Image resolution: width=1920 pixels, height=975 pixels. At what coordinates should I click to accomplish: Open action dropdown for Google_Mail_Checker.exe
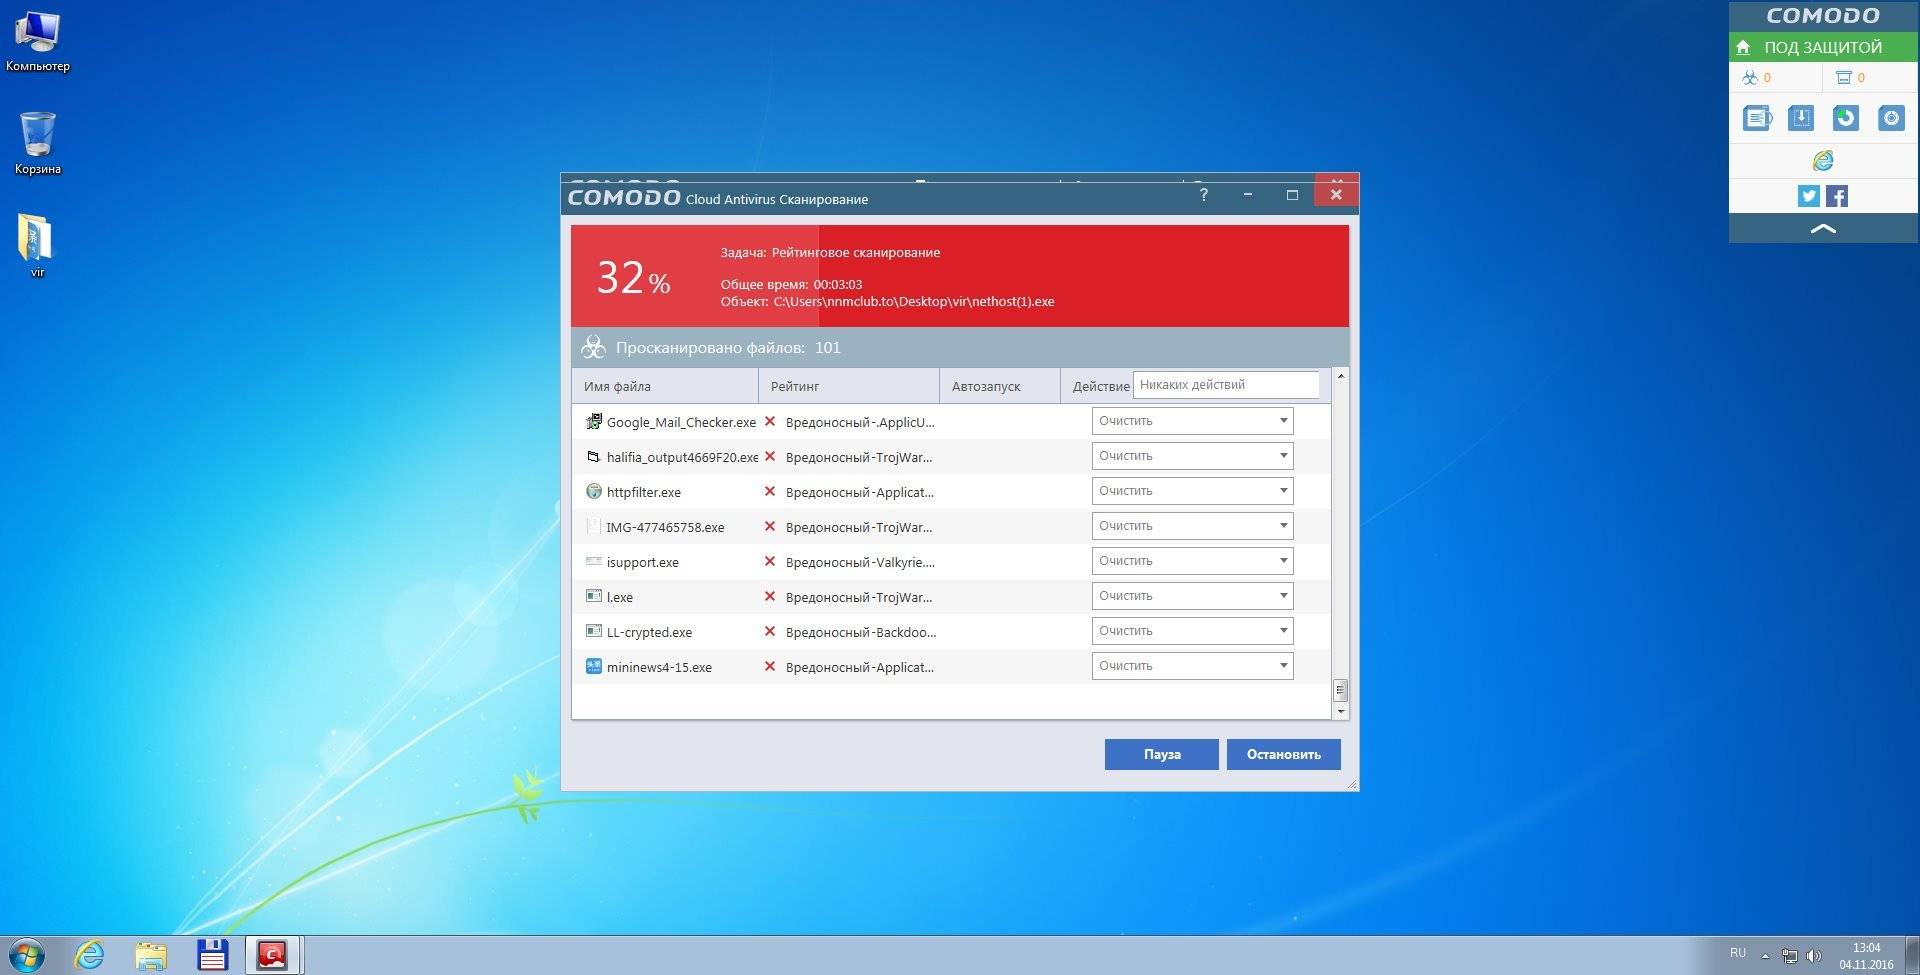tap(1192, 421)
